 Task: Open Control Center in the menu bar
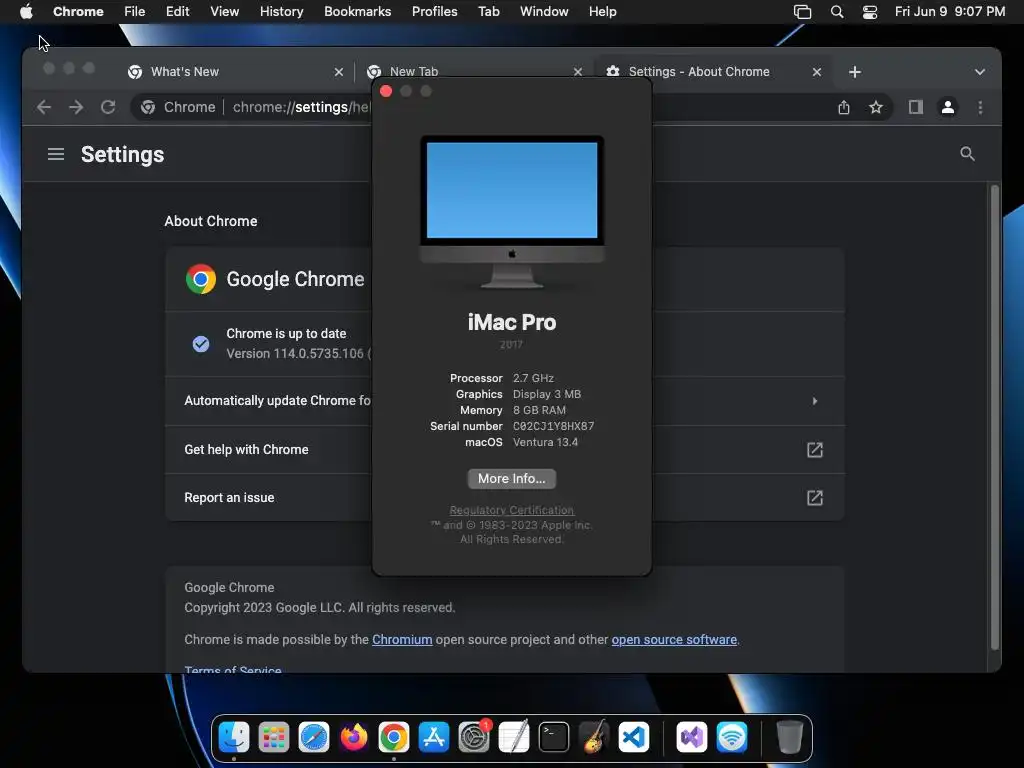(x=870, y=12)
